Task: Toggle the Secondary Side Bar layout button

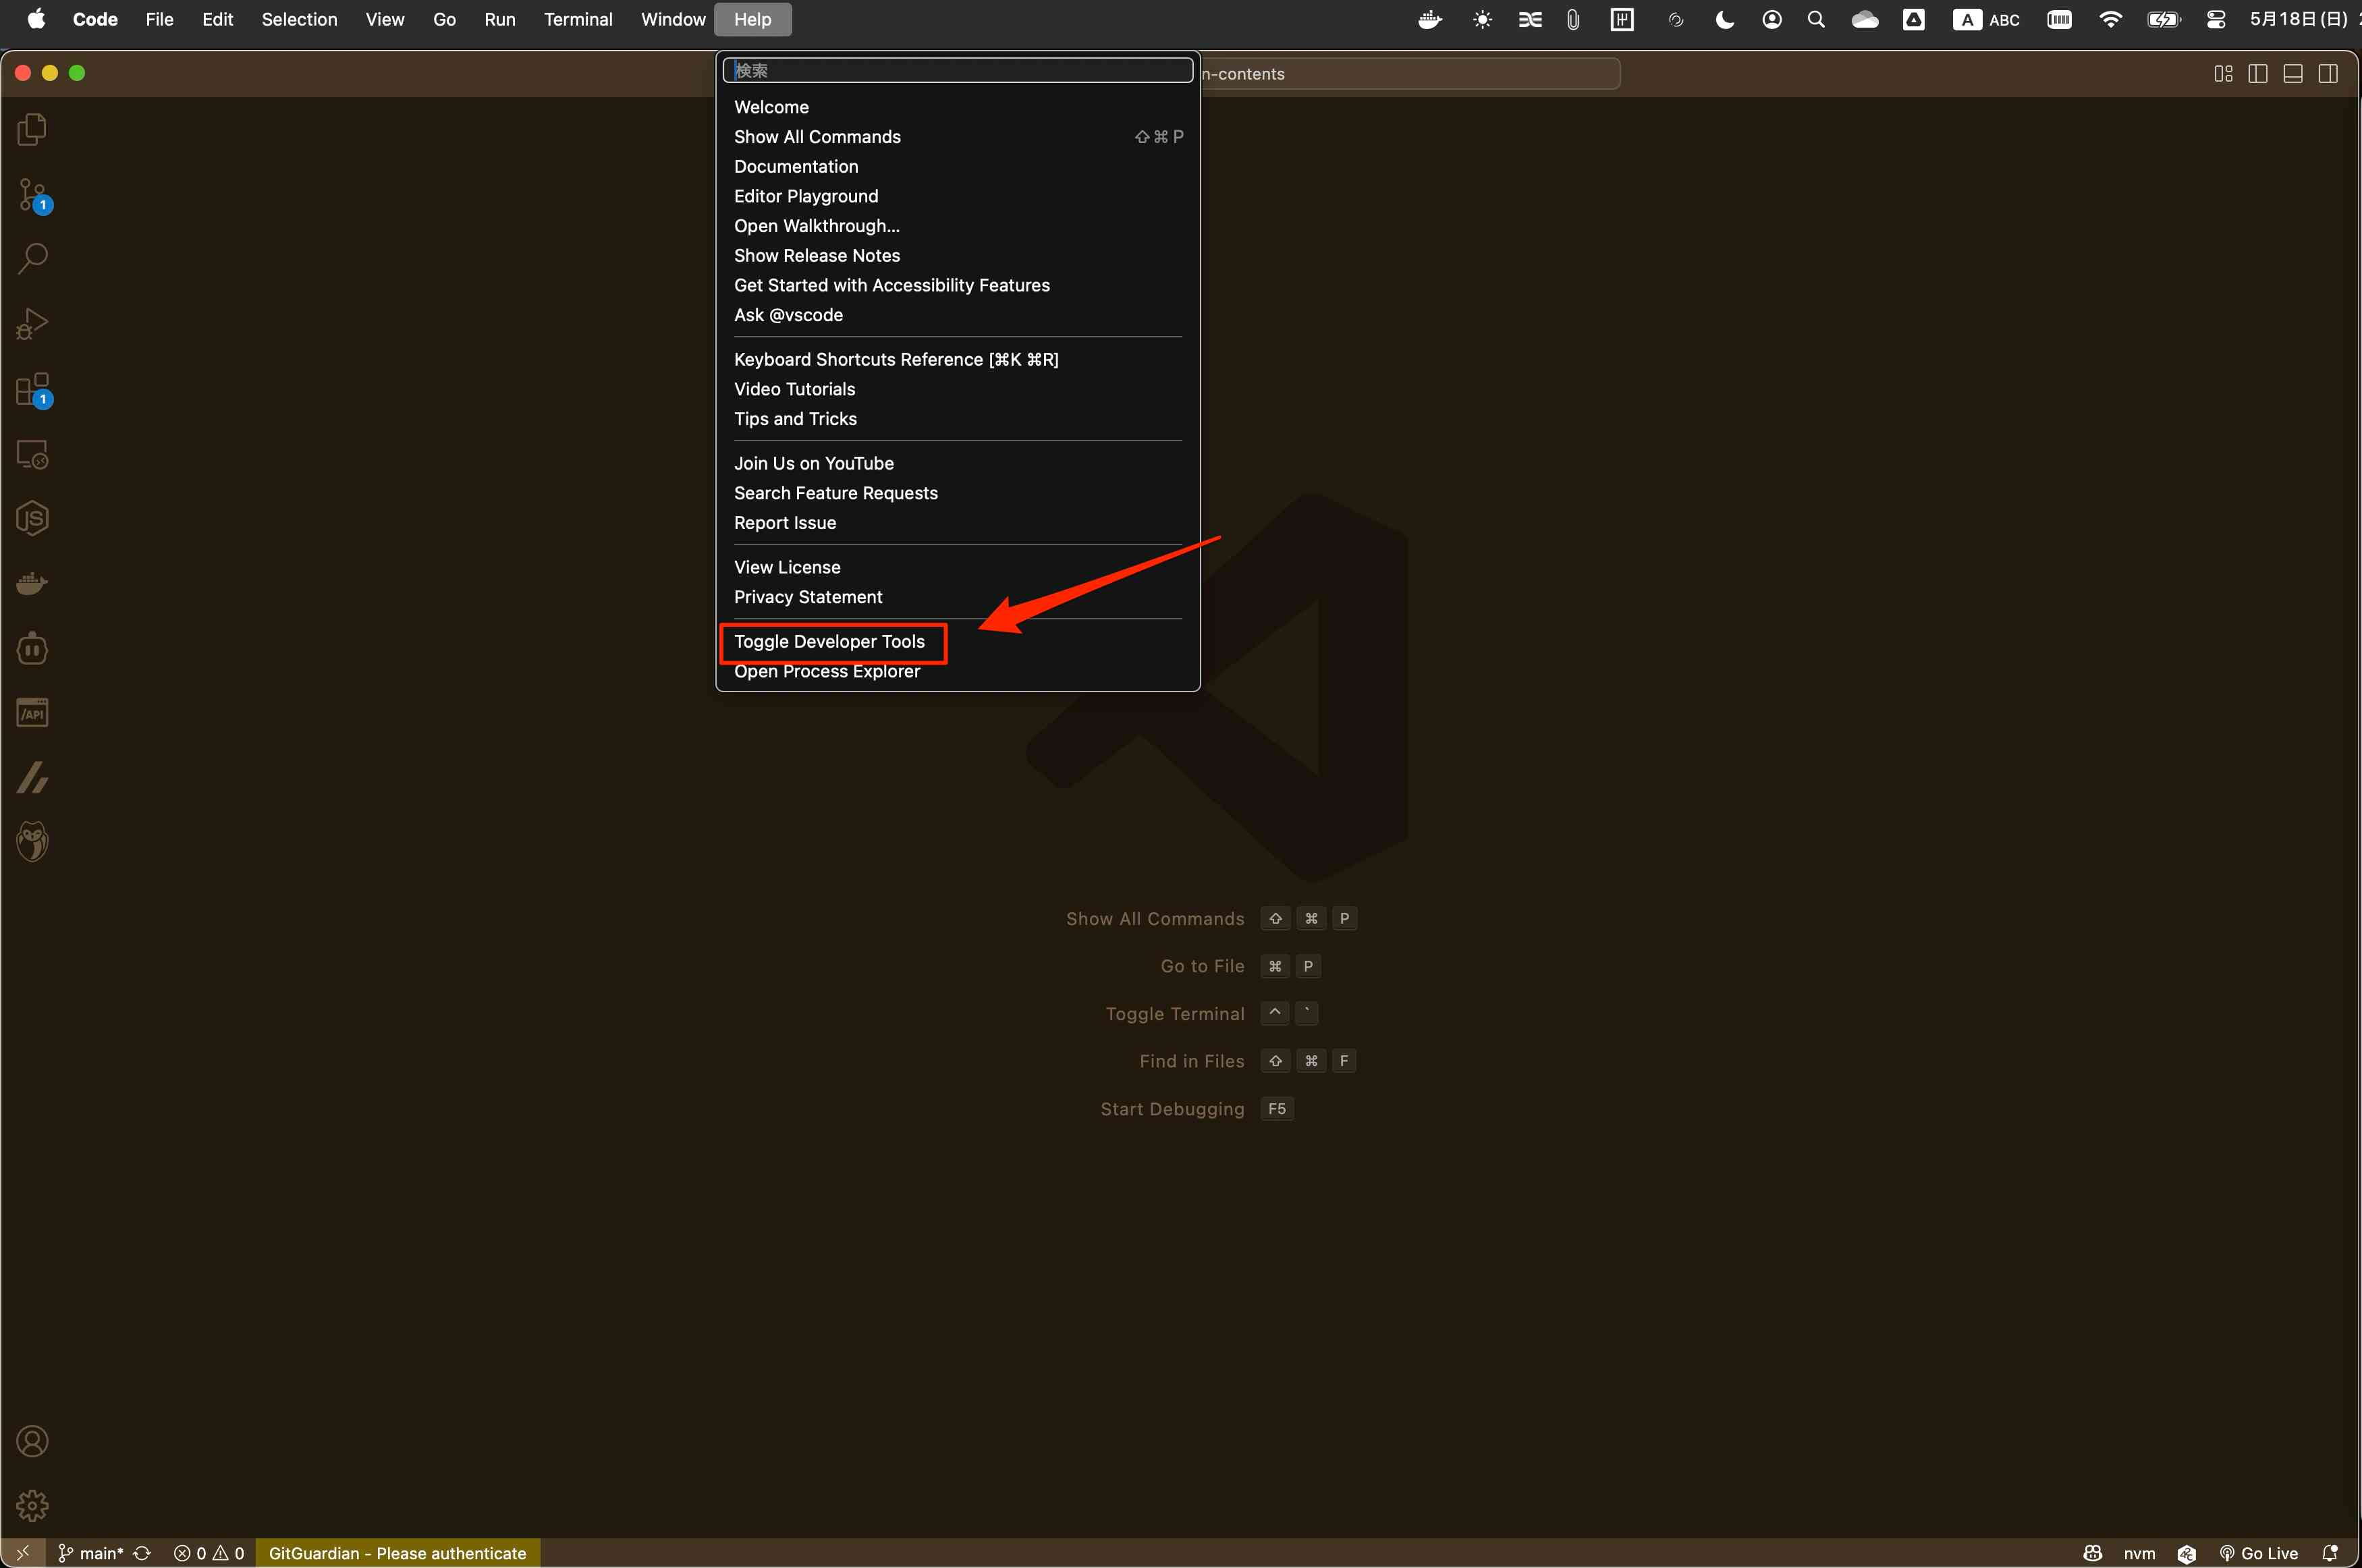Action: (x=2328, y=74)
